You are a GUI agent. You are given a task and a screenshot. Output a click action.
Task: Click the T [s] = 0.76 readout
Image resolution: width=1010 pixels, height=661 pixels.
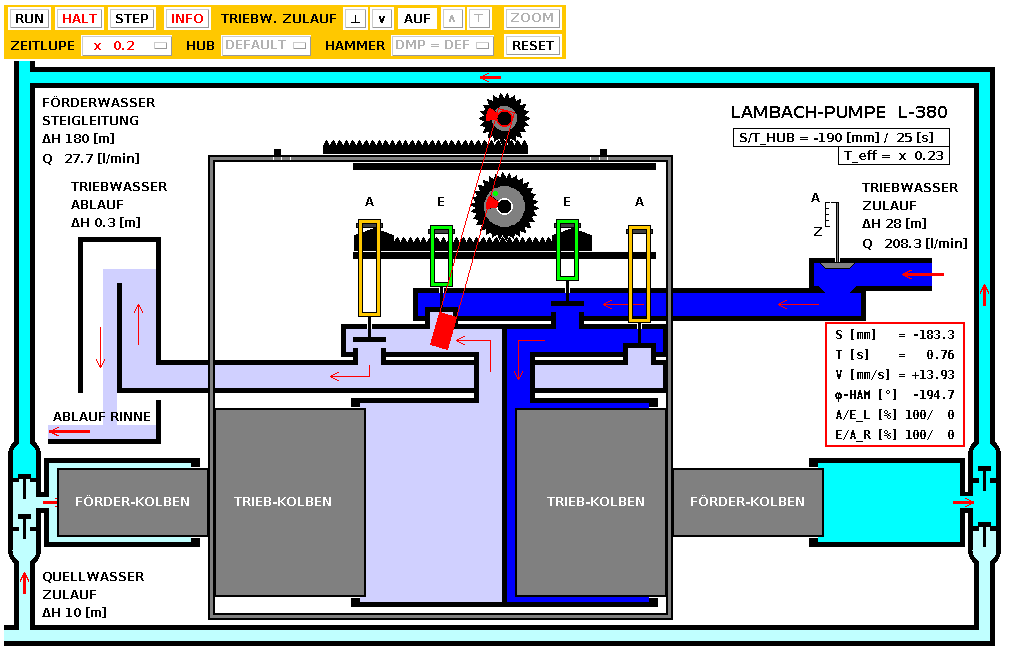[x=895, y=355]
